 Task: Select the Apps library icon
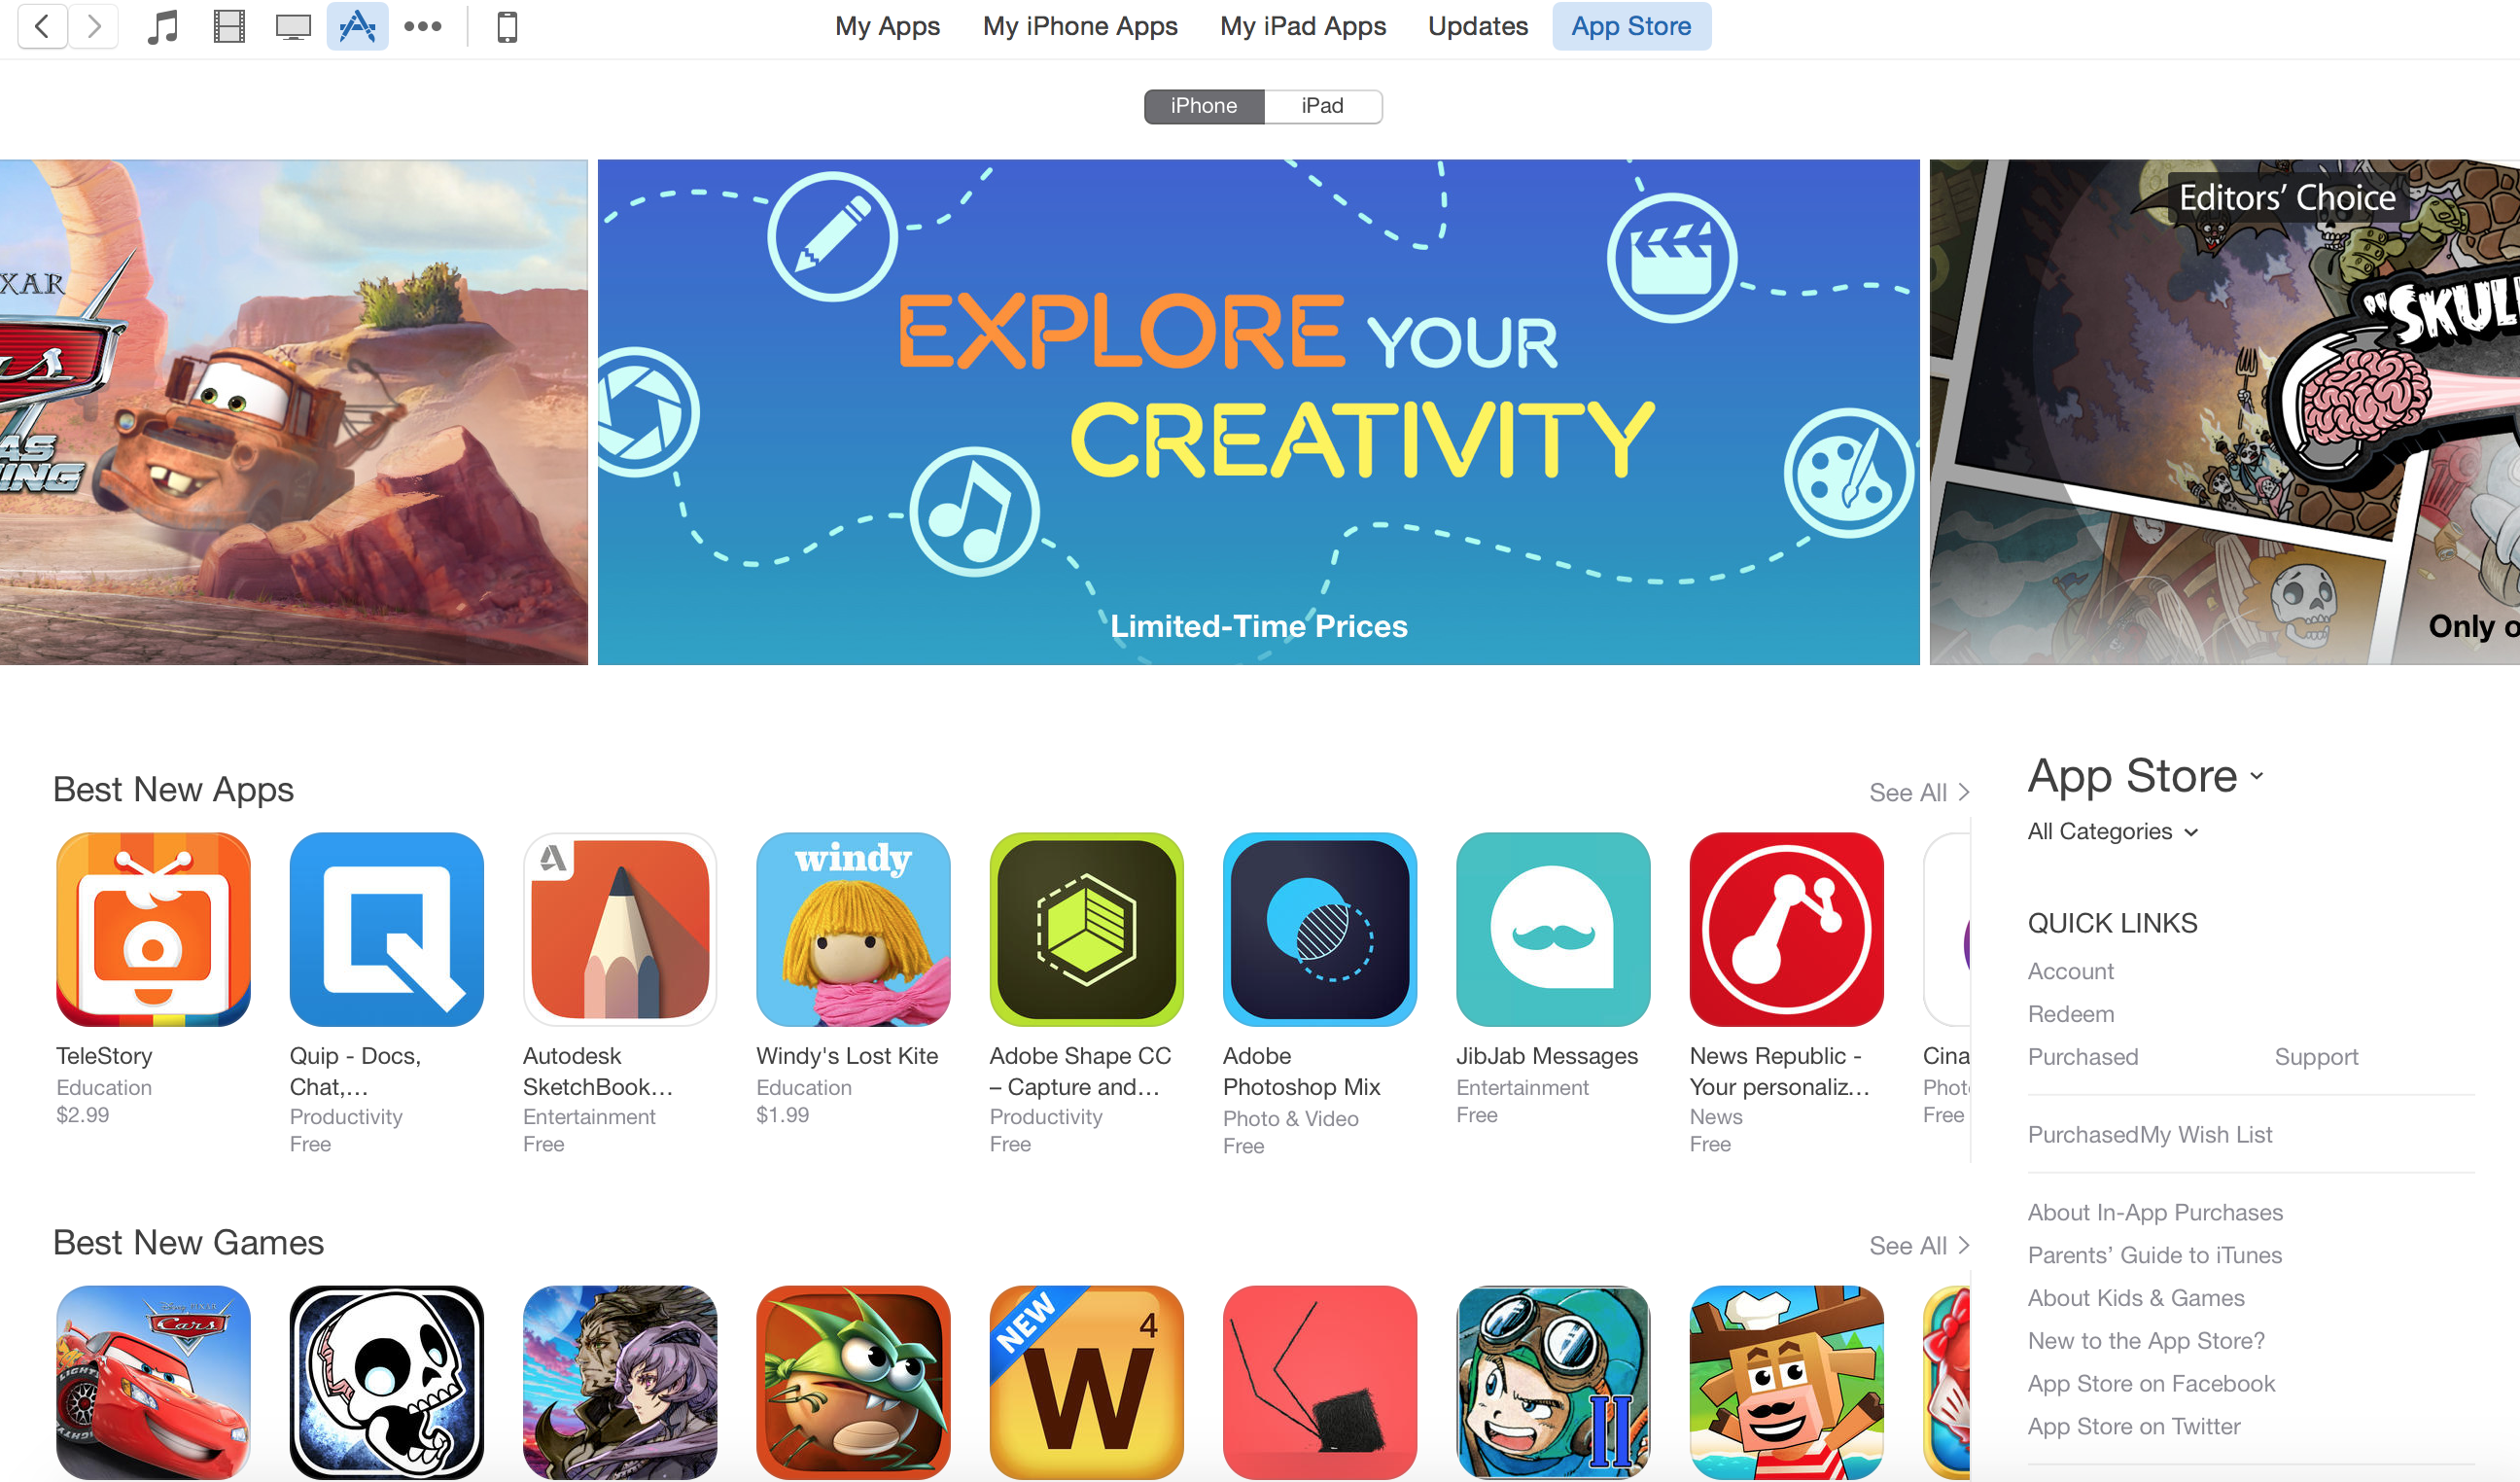[x=357, y=26]
